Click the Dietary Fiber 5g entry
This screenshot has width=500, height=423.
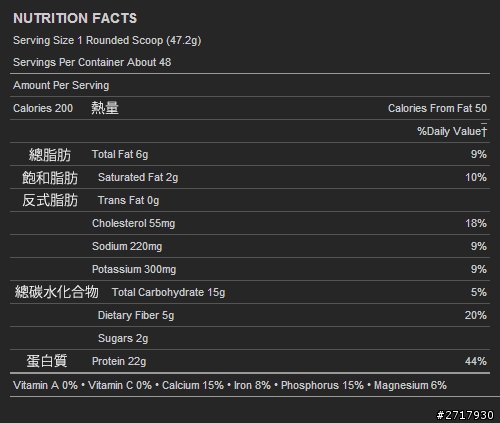pyautogui.click(x=136, y=315)
